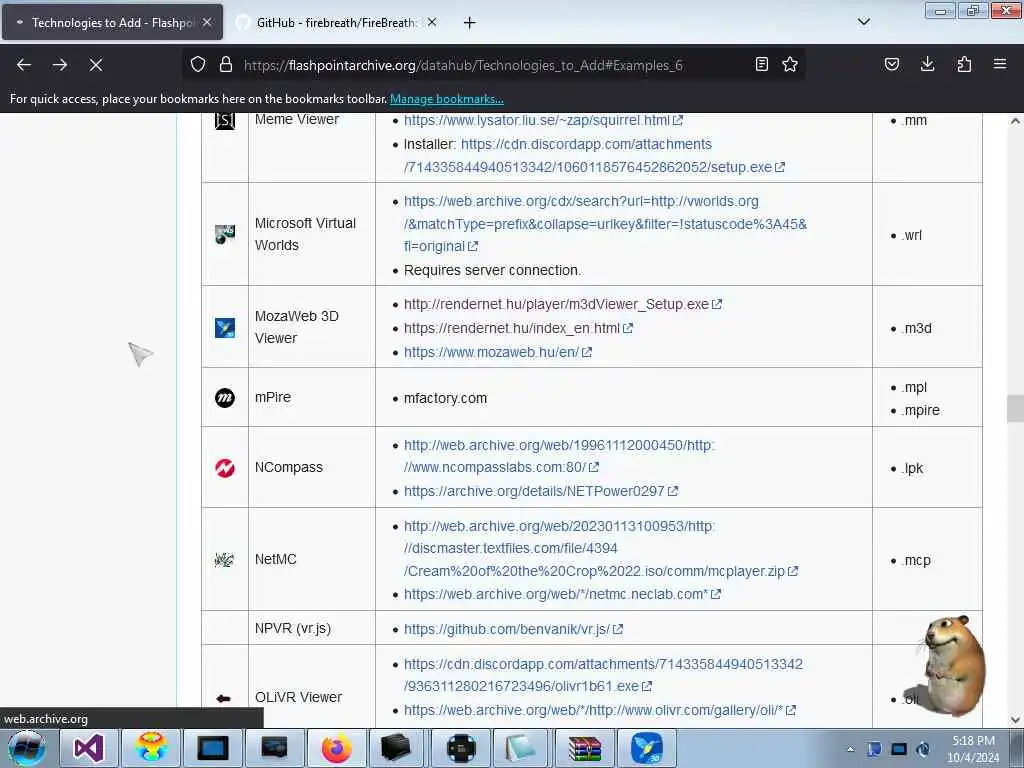Click the Meme Viewer icon
The height and width of the screenshot is (768, 1024).
coord(225,121)
